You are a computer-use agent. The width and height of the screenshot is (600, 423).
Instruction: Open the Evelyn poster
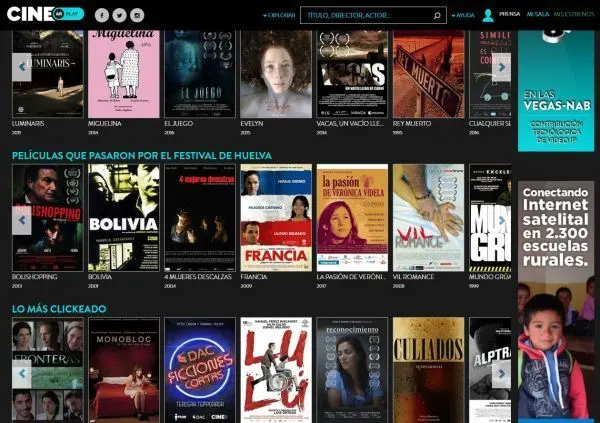point(276,74)
